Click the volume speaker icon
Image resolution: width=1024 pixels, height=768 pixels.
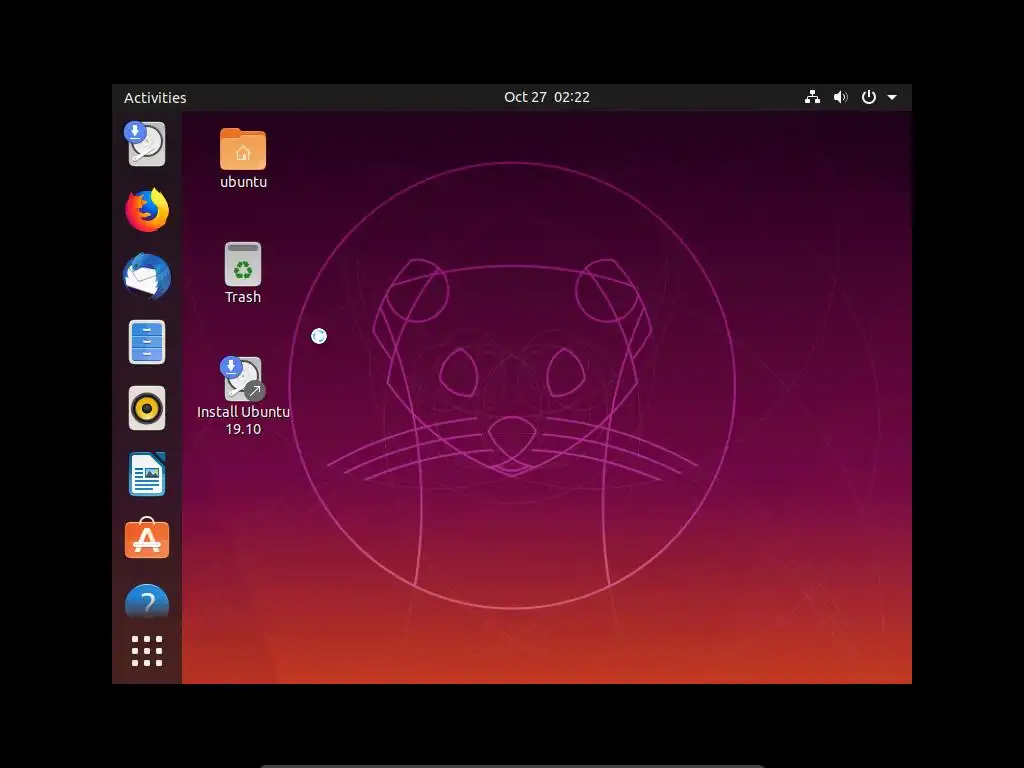pyautogui.click(x=840, y=97)
